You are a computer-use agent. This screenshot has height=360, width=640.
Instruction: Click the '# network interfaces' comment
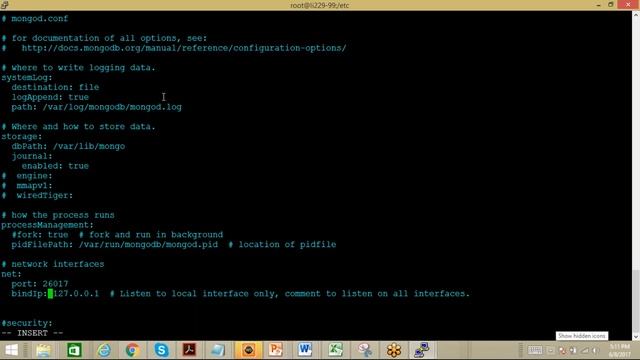(53, 264)
